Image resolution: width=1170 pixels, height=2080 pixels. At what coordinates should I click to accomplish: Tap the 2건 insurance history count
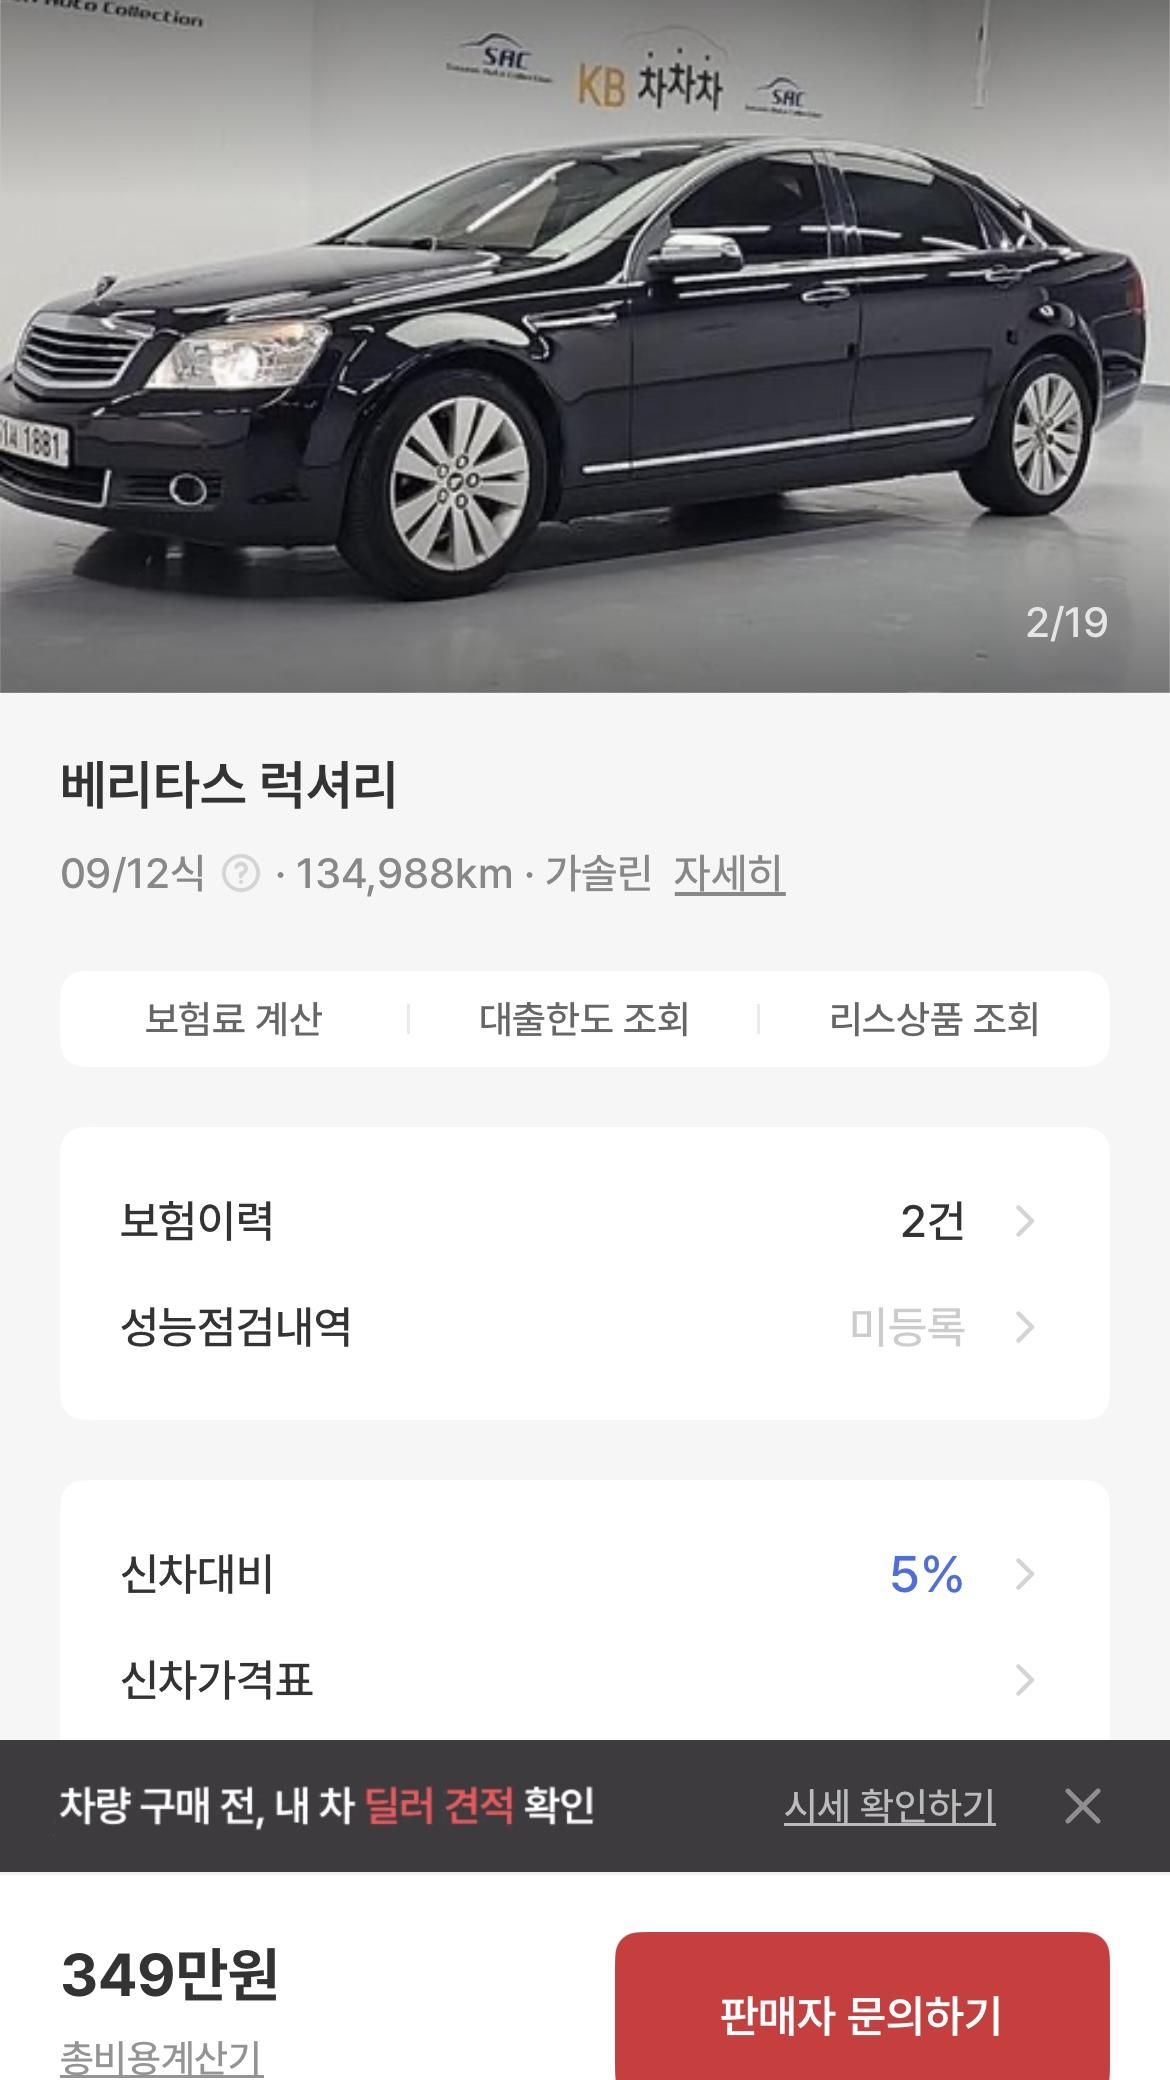coord(932,1221)
